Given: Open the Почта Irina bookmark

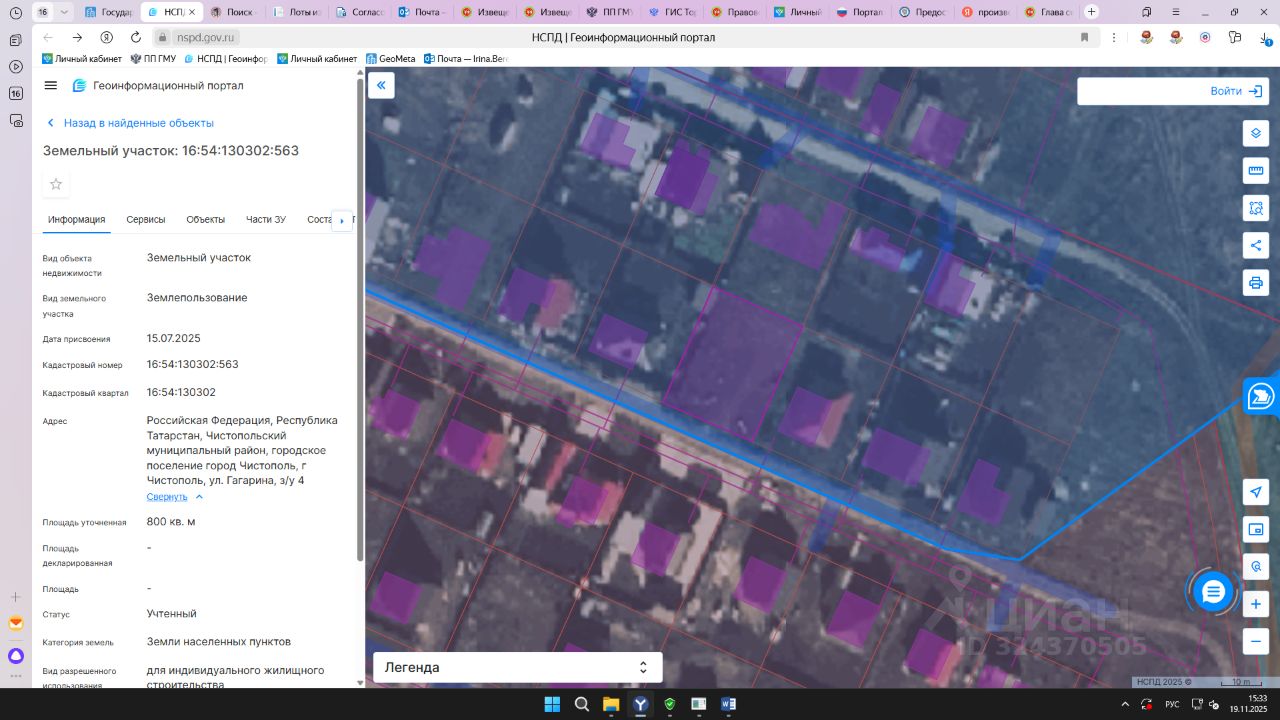Looking at the screenshot, I should (466, 59).
